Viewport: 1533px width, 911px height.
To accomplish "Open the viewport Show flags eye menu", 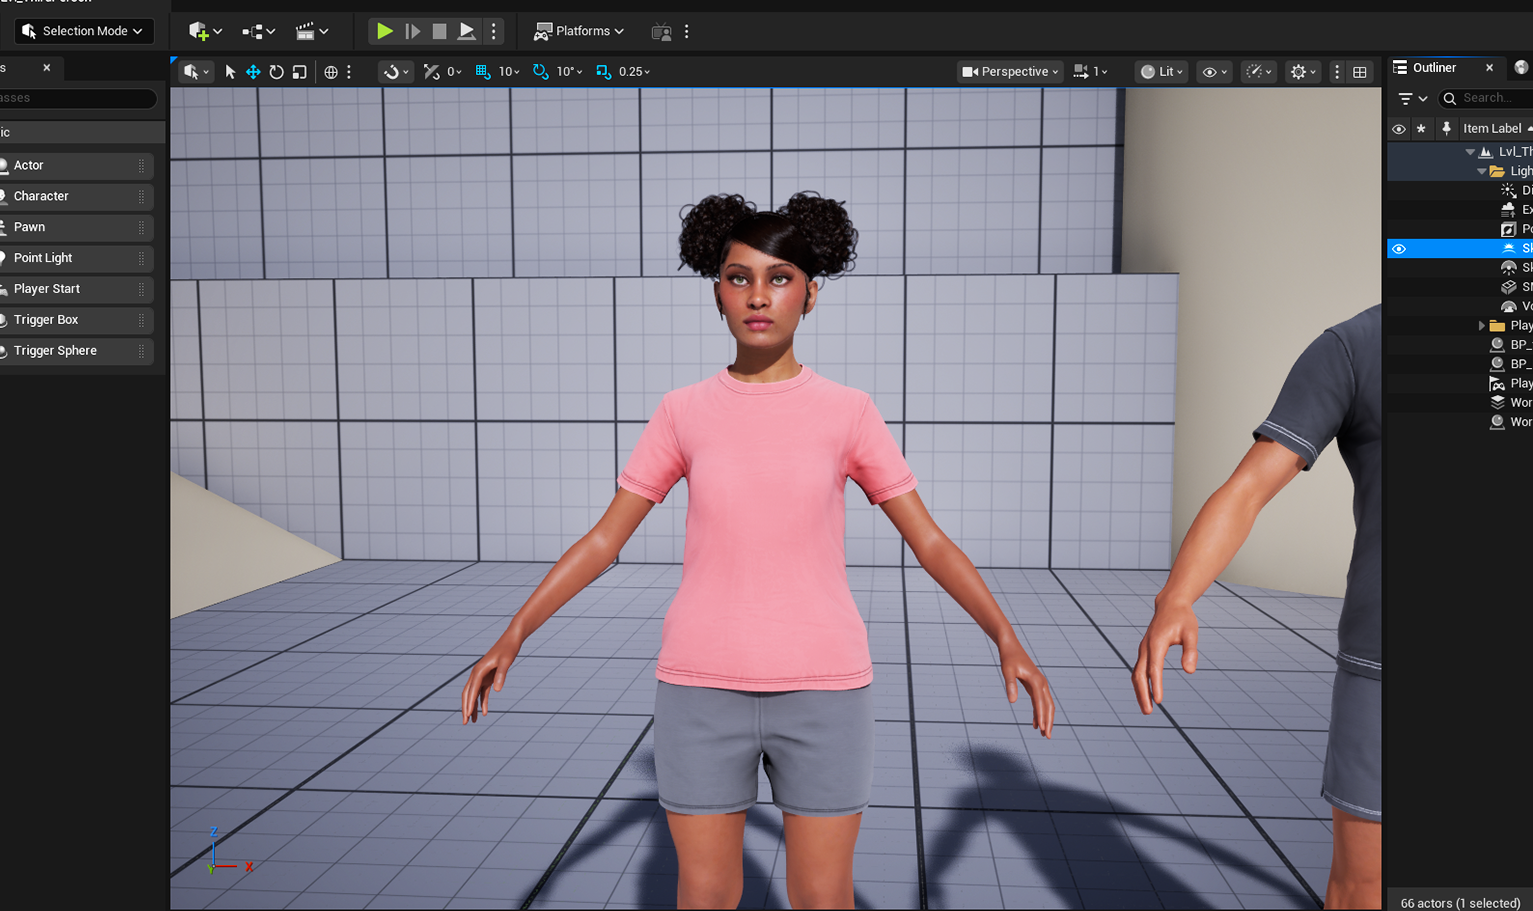I will tap(1214, 71).
